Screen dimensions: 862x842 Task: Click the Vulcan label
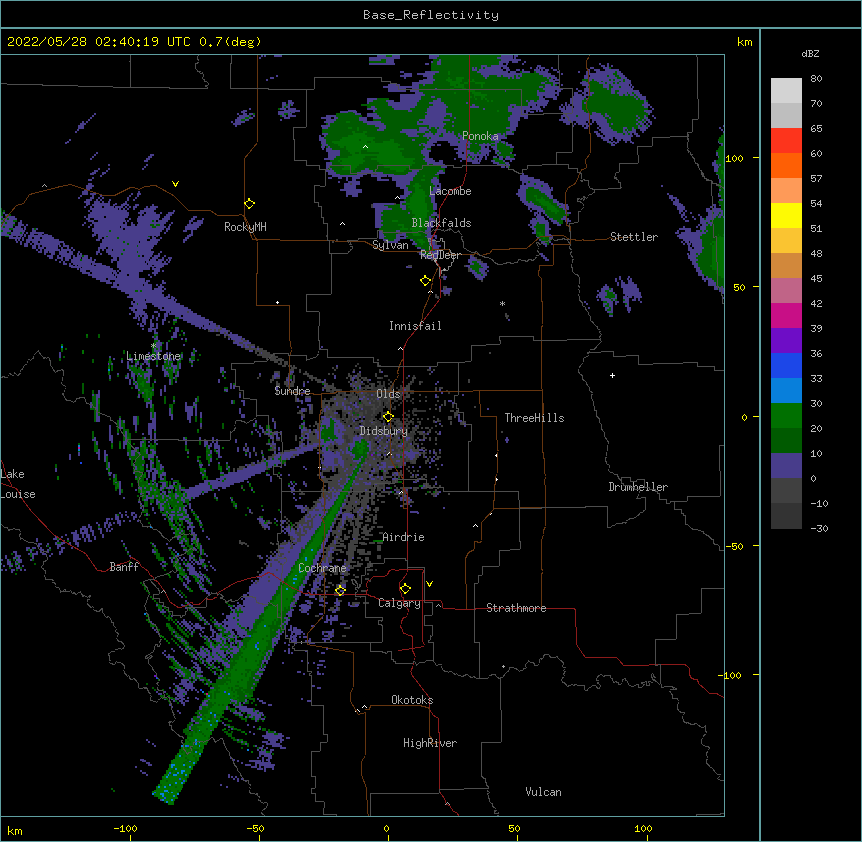click(x=543, y=792)
